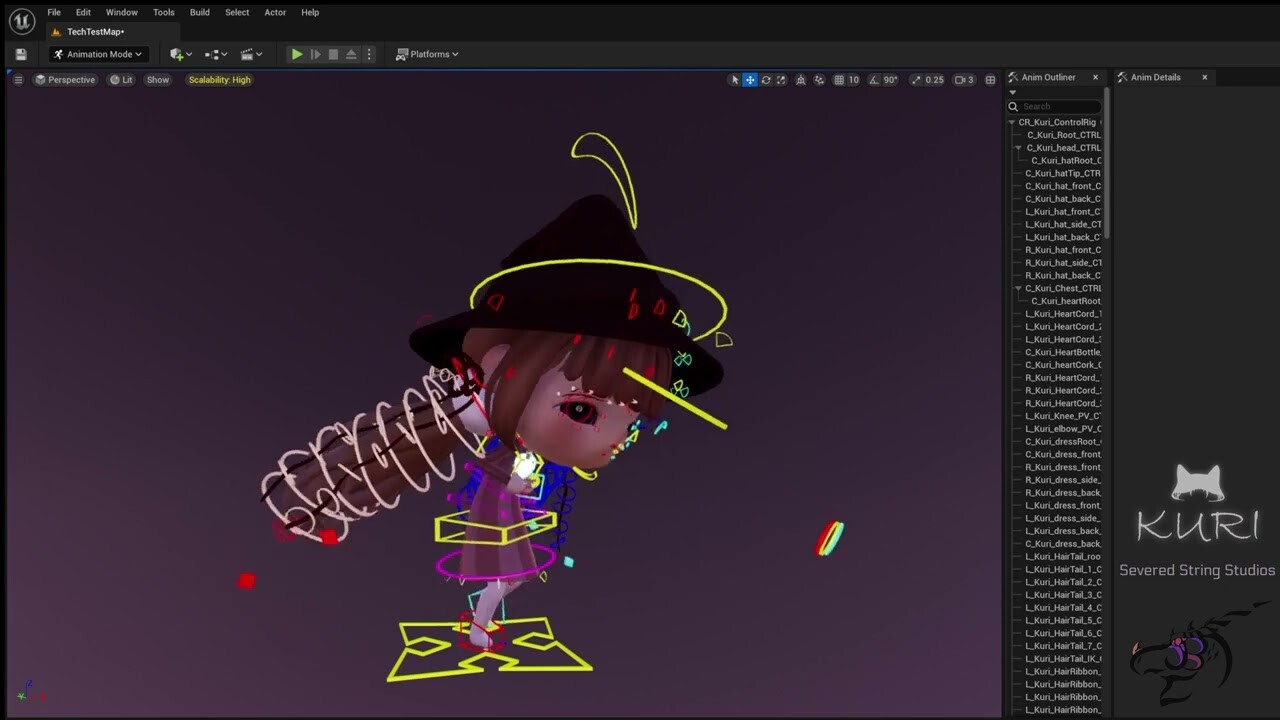Collapse the C_Kuri_Chest_CTRL tree item
Viewport: 1280px width, 720px height.
[1019, 288]
